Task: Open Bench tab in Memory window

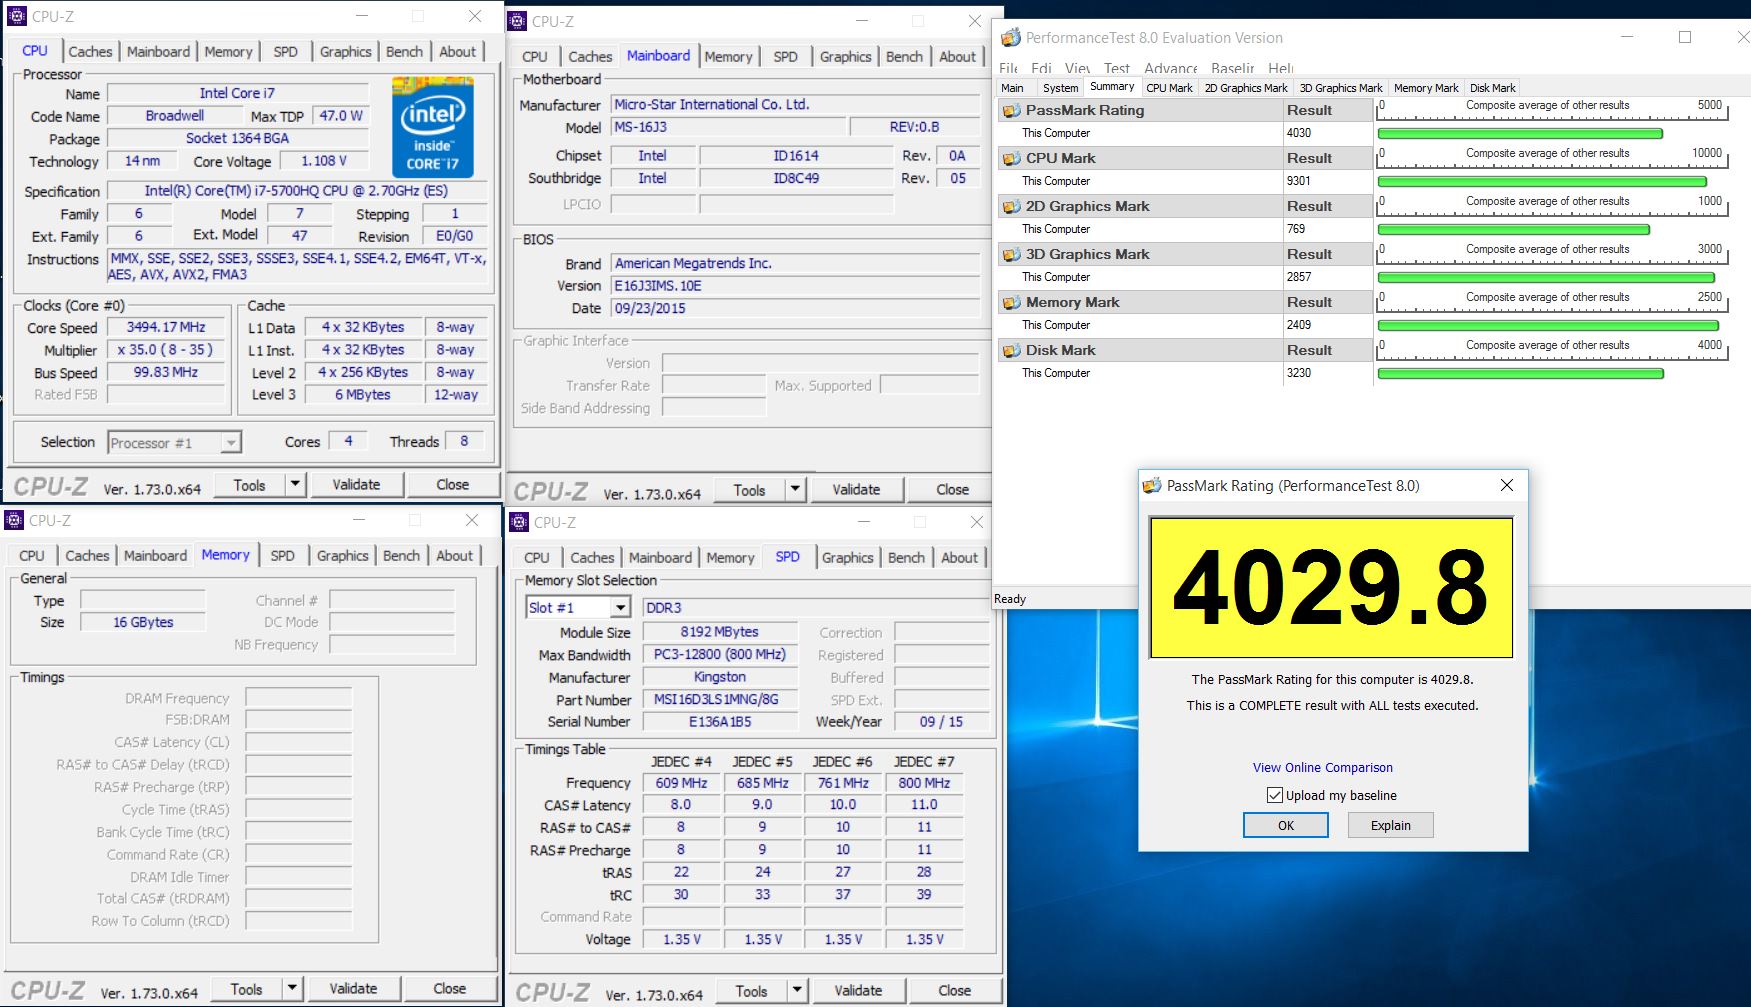Action: point(401,555)
